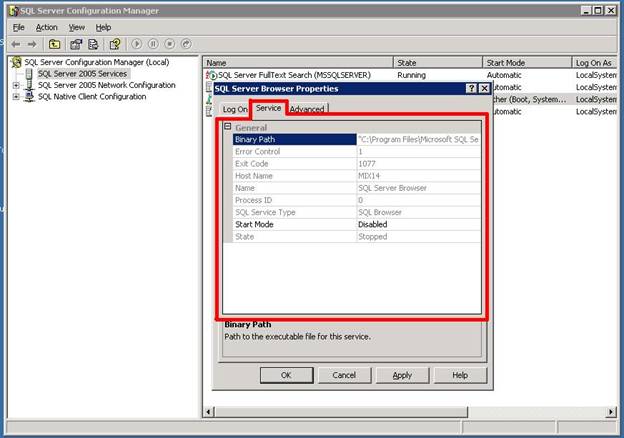
Task: Click the dialog Help button
Action: (460, 375)
